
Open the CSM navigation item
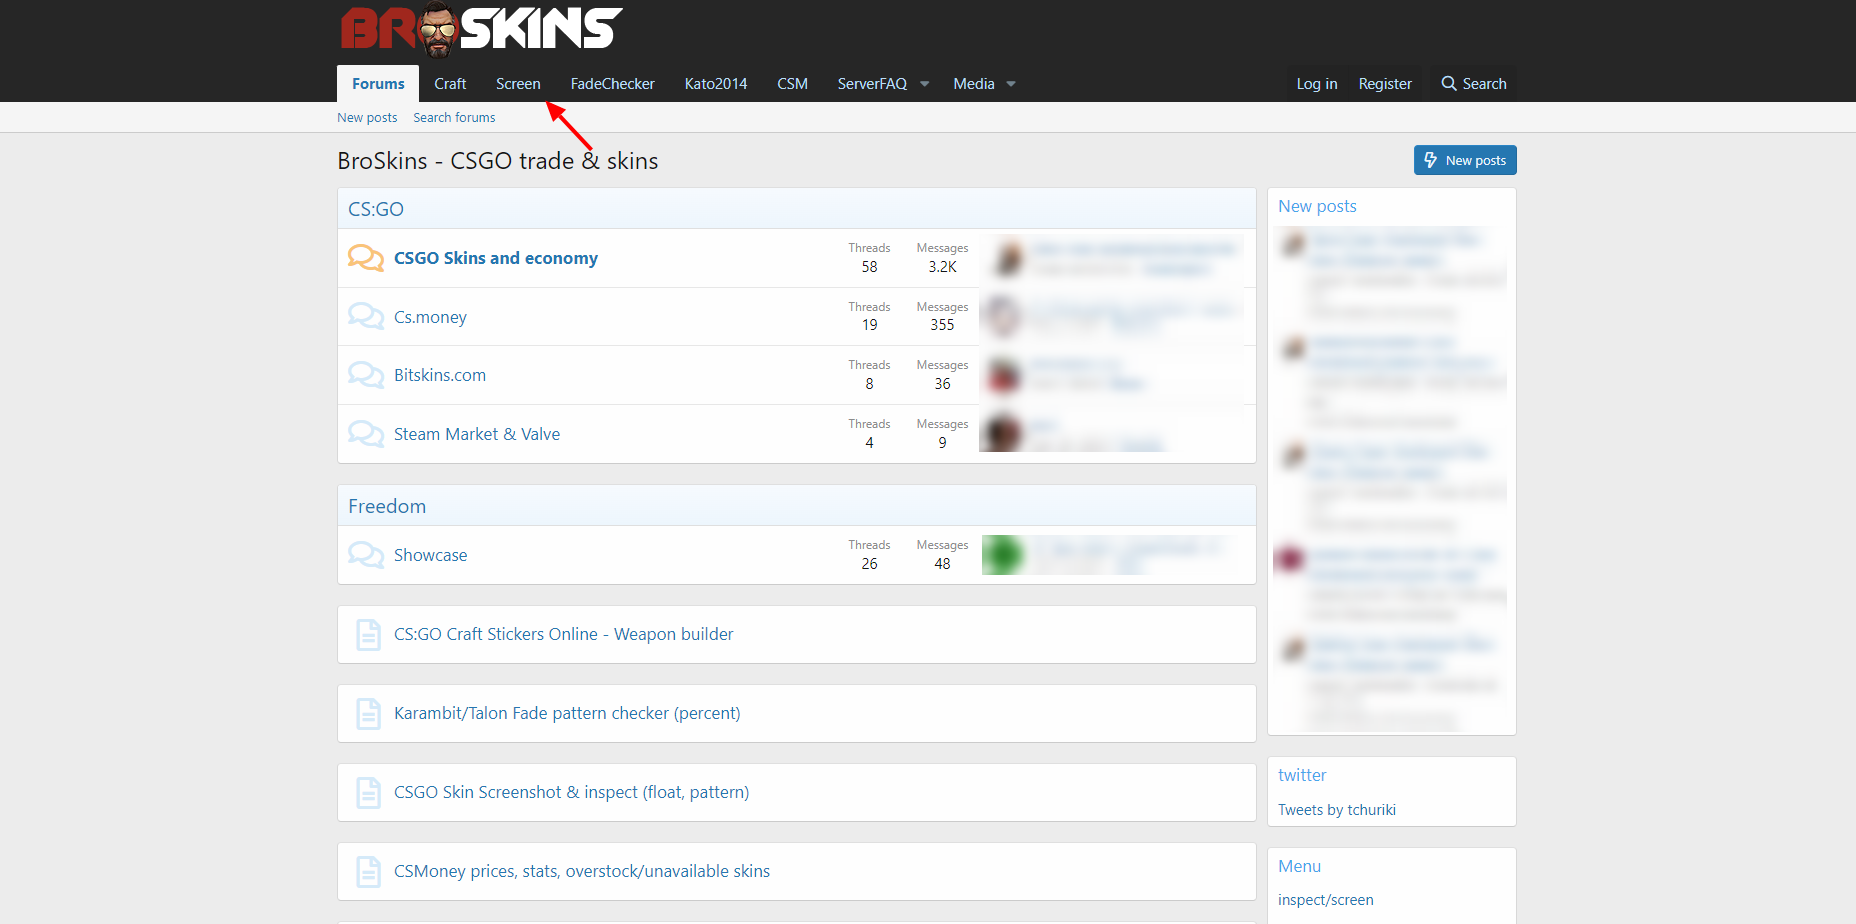[x=793, y=84]
